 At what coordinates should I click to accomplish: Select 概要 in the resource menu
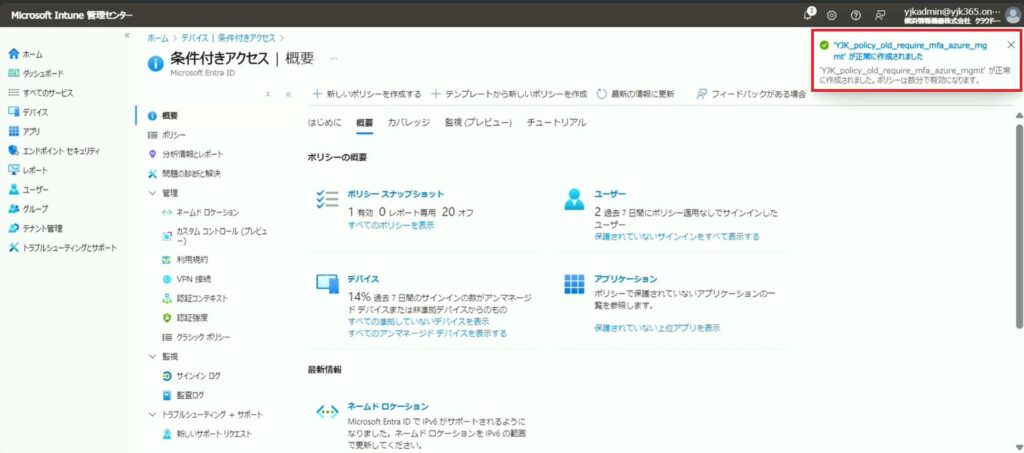click(163, 116)
